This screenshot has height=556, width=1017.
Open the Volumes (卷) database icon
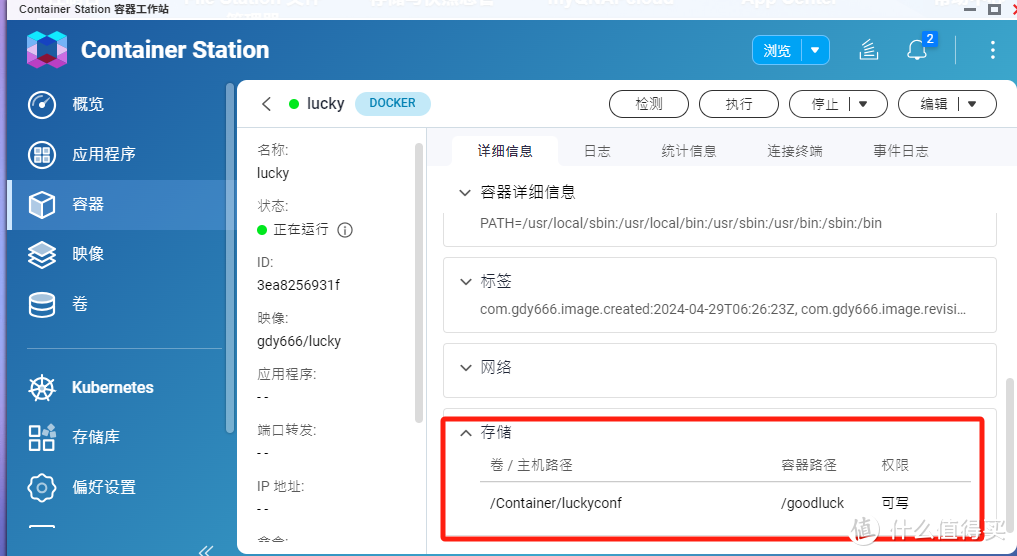[42, 304]
